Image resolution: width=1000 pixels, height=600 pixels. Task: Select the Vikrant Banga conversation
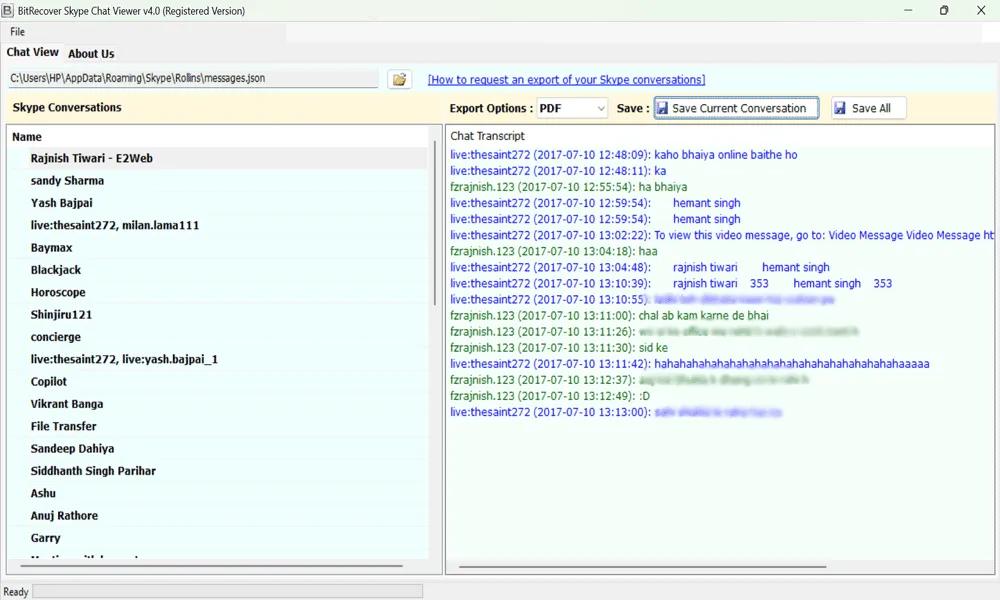[67, 404]
